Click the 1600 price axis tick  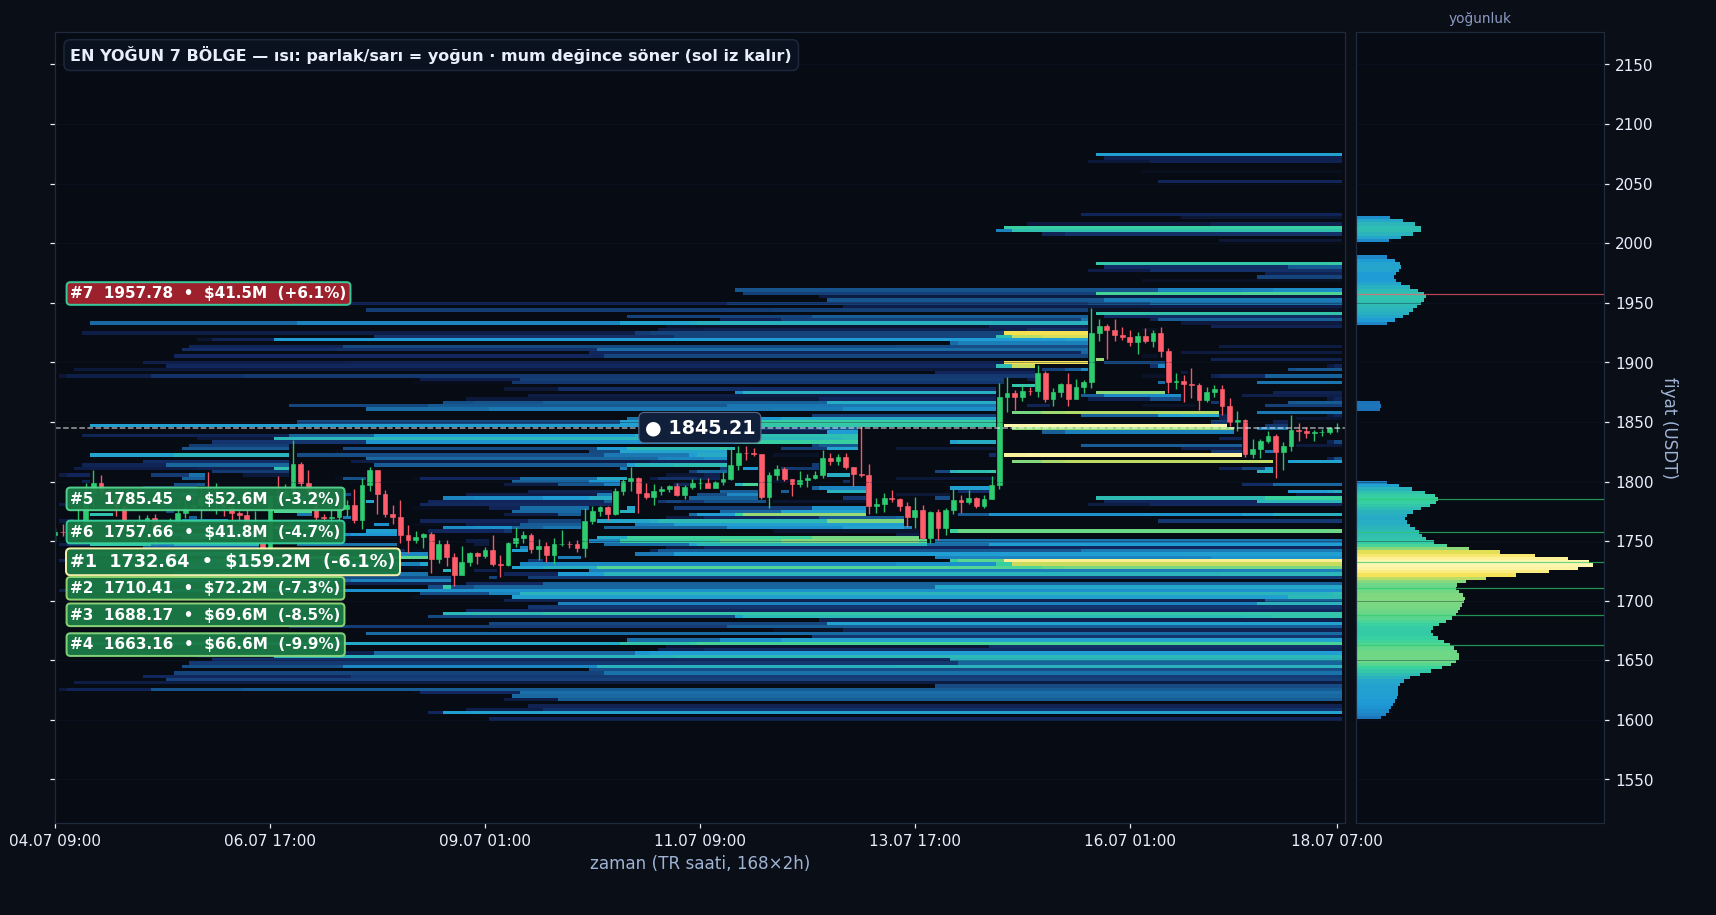coord(1634,721)
